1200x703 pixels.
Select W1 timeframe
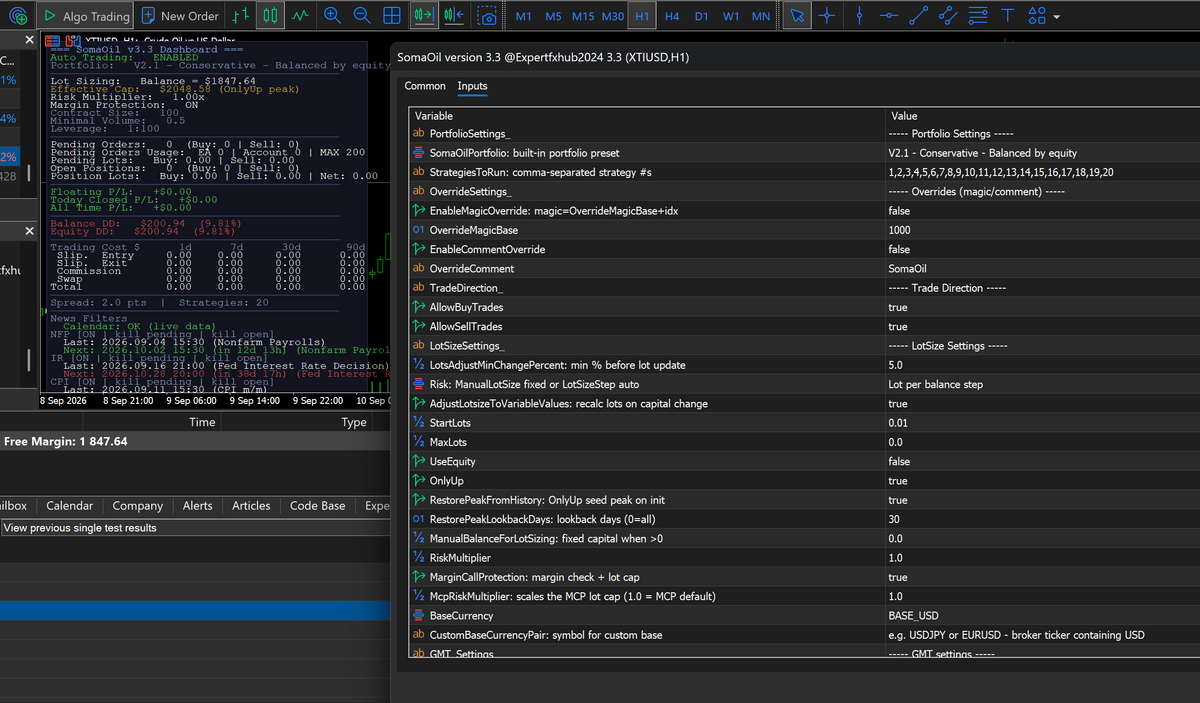(731, 16)
